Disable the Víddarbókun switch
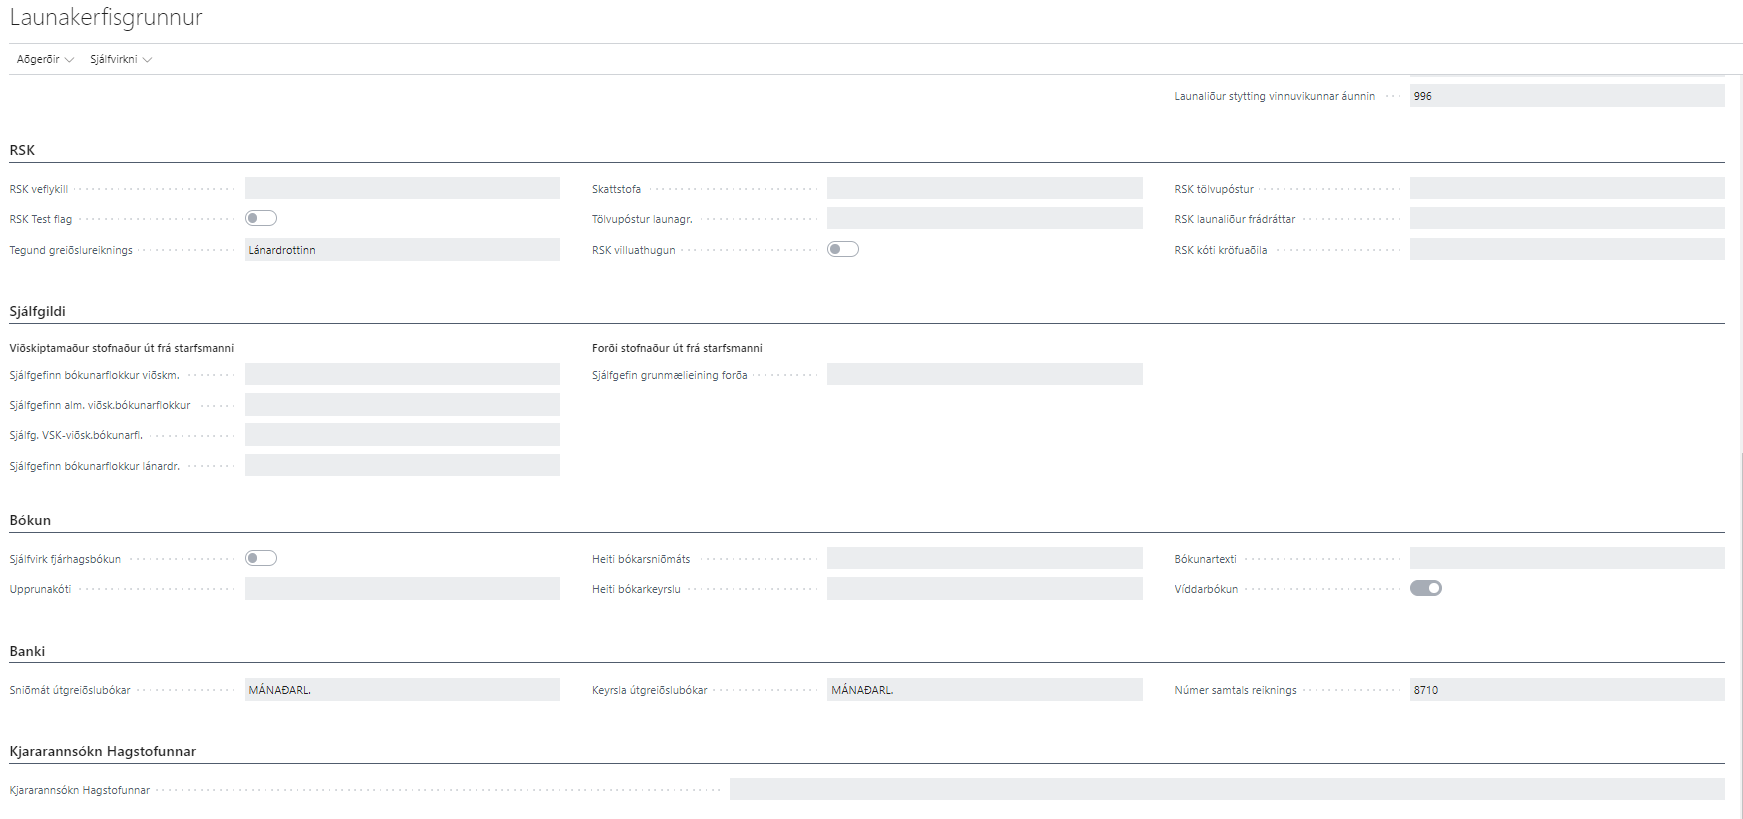1743x819 pixels. coord(1426,589)
